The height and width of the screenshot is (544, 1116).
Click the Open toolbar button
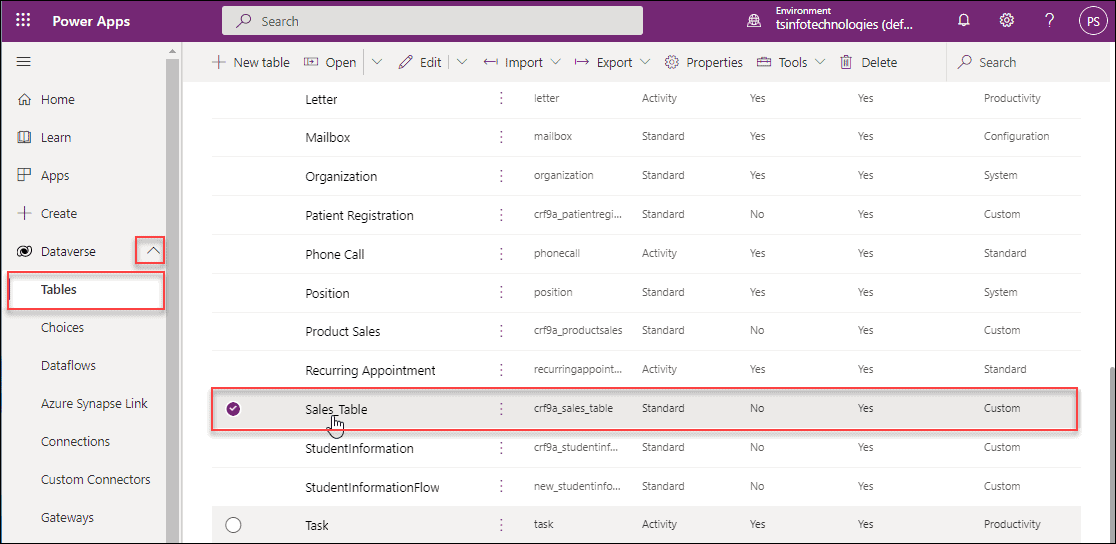[x=330, y=63]
